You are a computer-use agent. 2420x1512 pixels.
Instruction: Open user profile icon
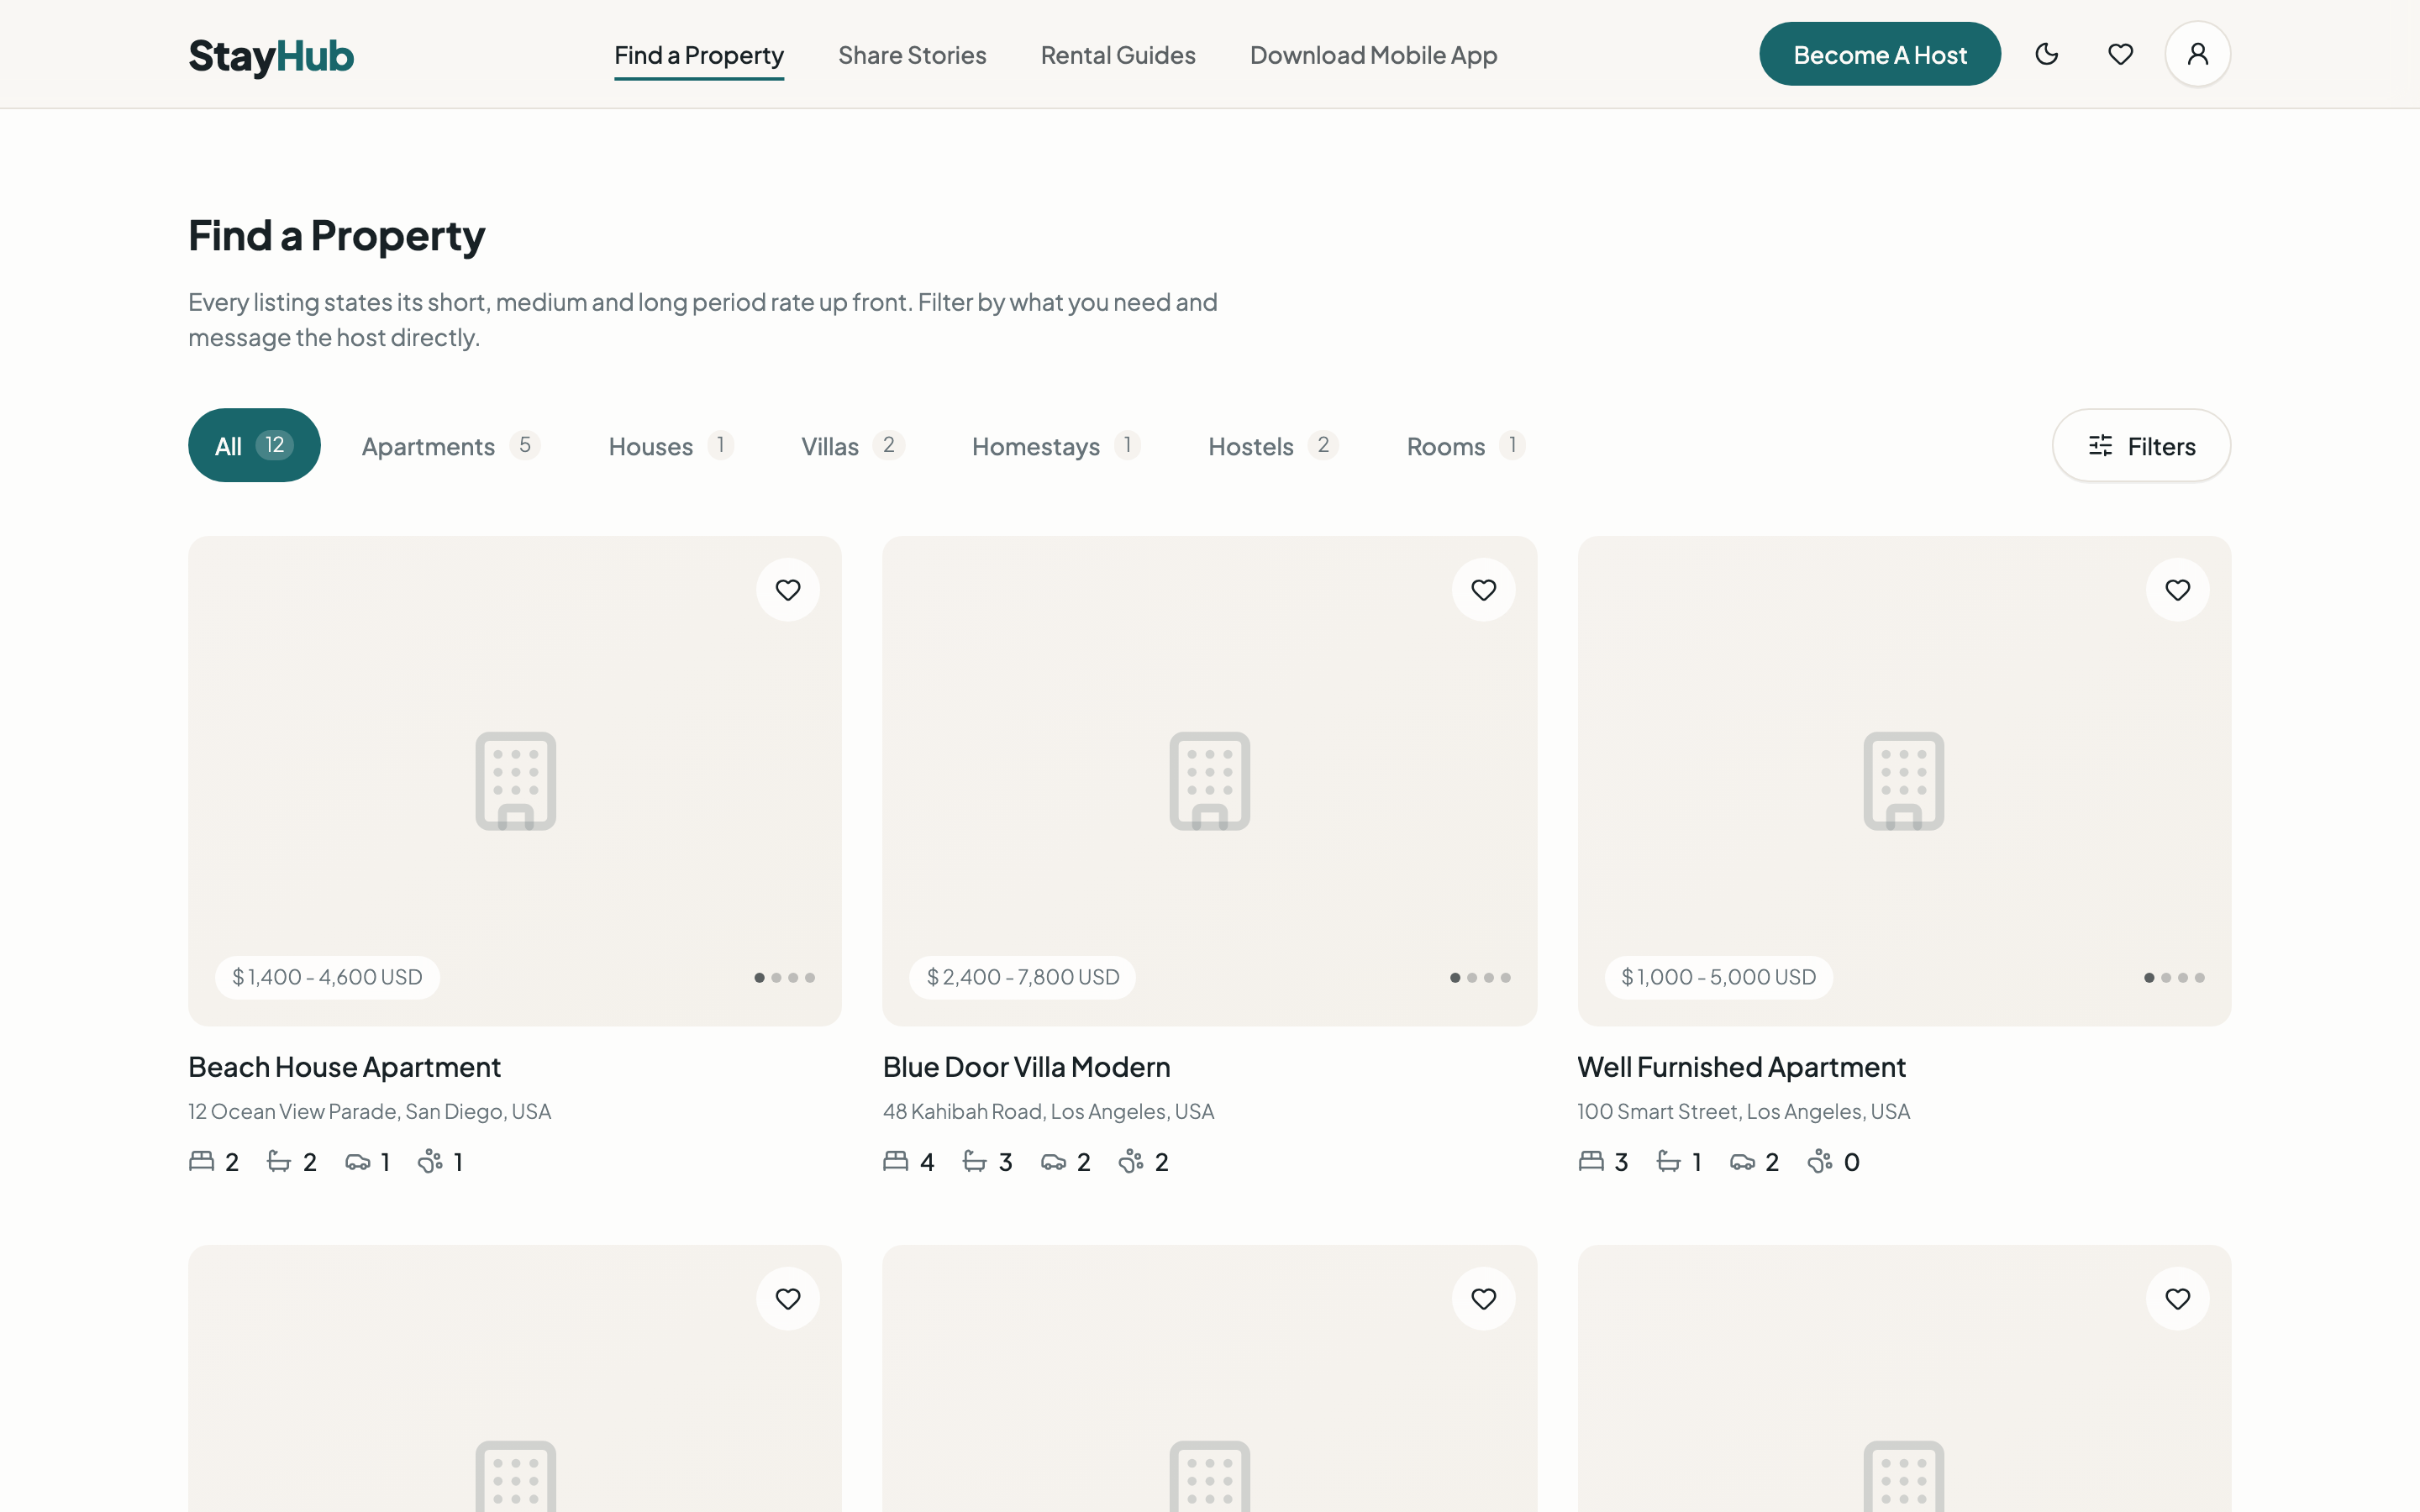[2197, 54]
